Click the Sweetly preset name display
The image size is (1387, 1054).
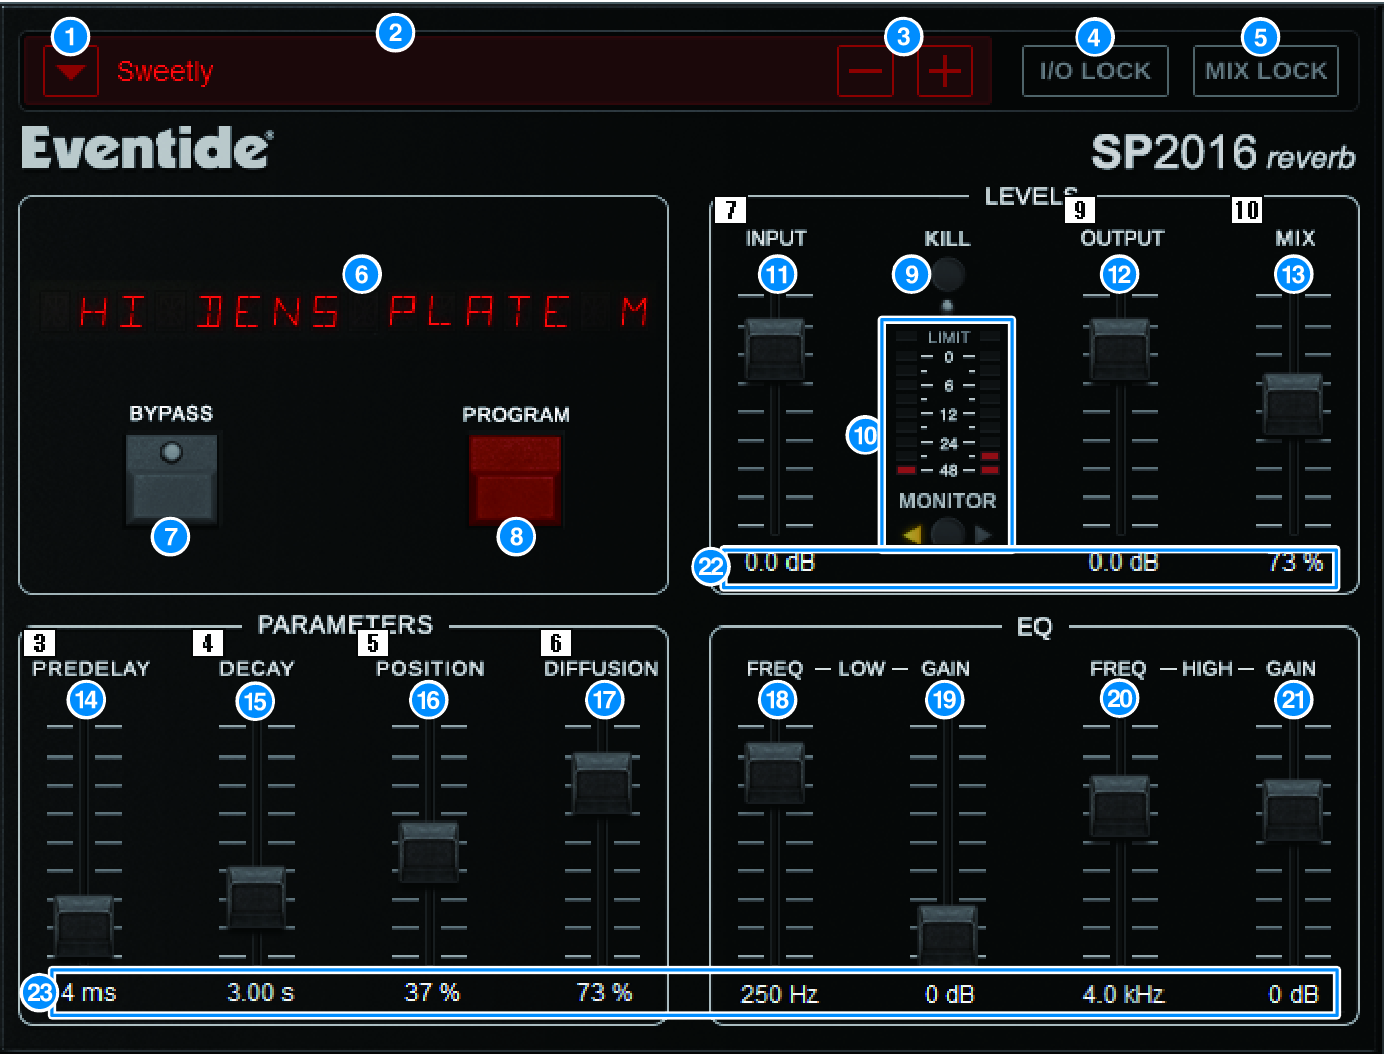click(x=165, y=72)
